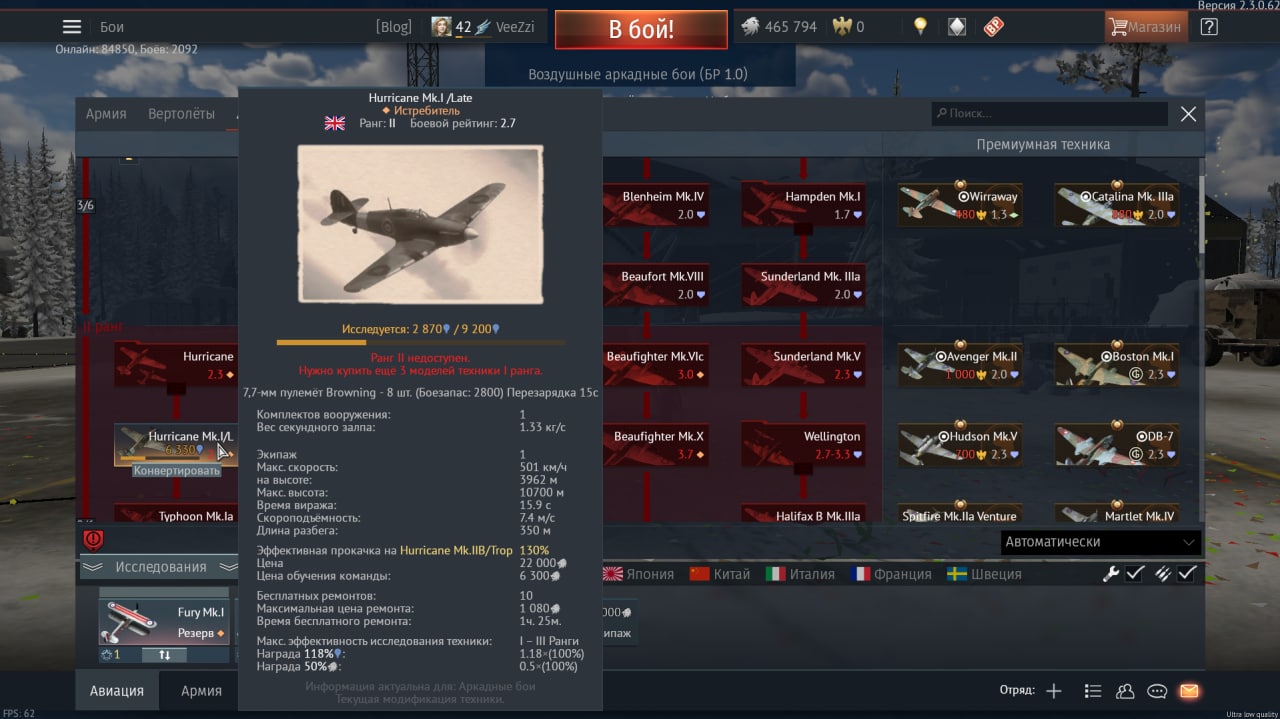Open the contacts friends icon

pos(1125,691)
